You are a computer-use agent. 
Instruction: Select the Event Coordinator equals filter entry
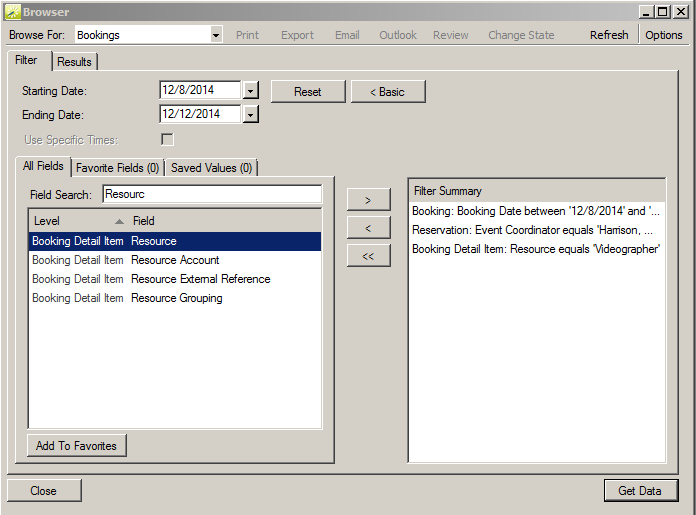click(536, 230)
